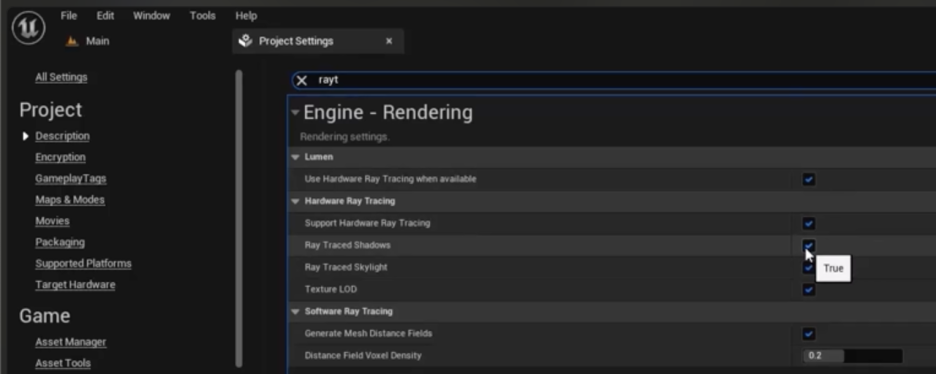Collapse the Lumen category
Screen dimensions: 936x374
point(295,157)
